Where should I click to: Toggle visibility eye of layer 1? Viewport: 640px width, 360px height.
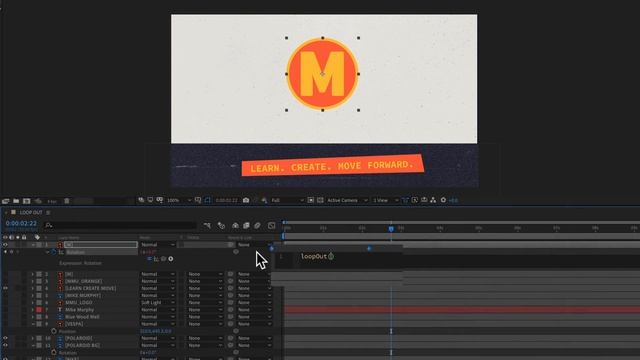click(5, 245)
